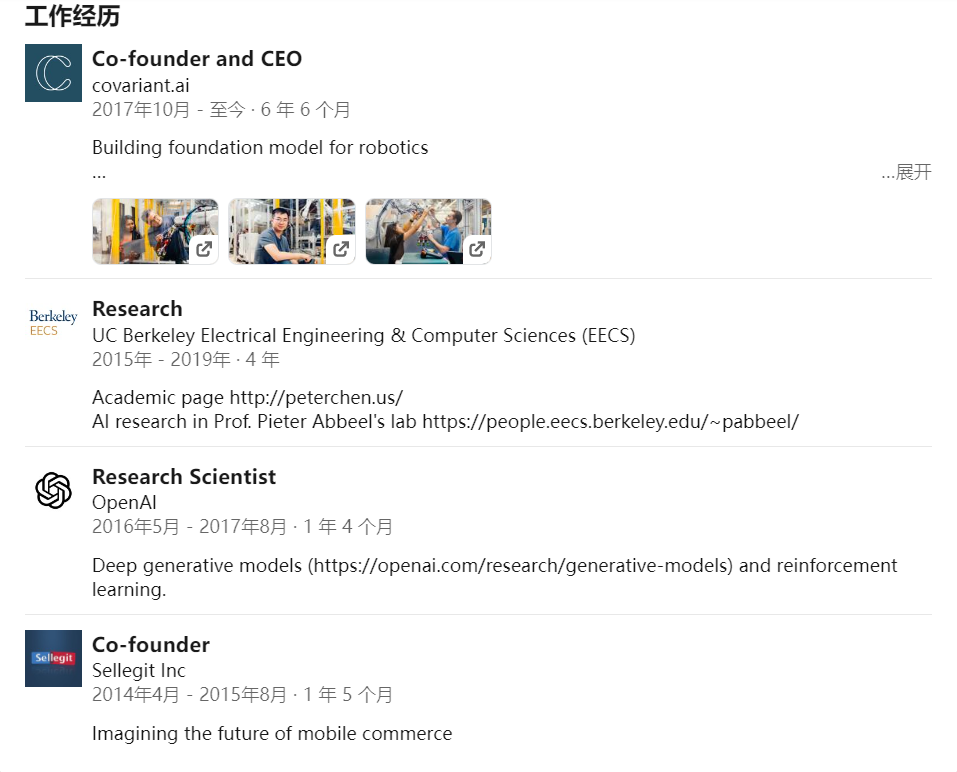957x772 pixels.
Task: Click the Sellegit Inc company name
Action: (x=139, y=670)
